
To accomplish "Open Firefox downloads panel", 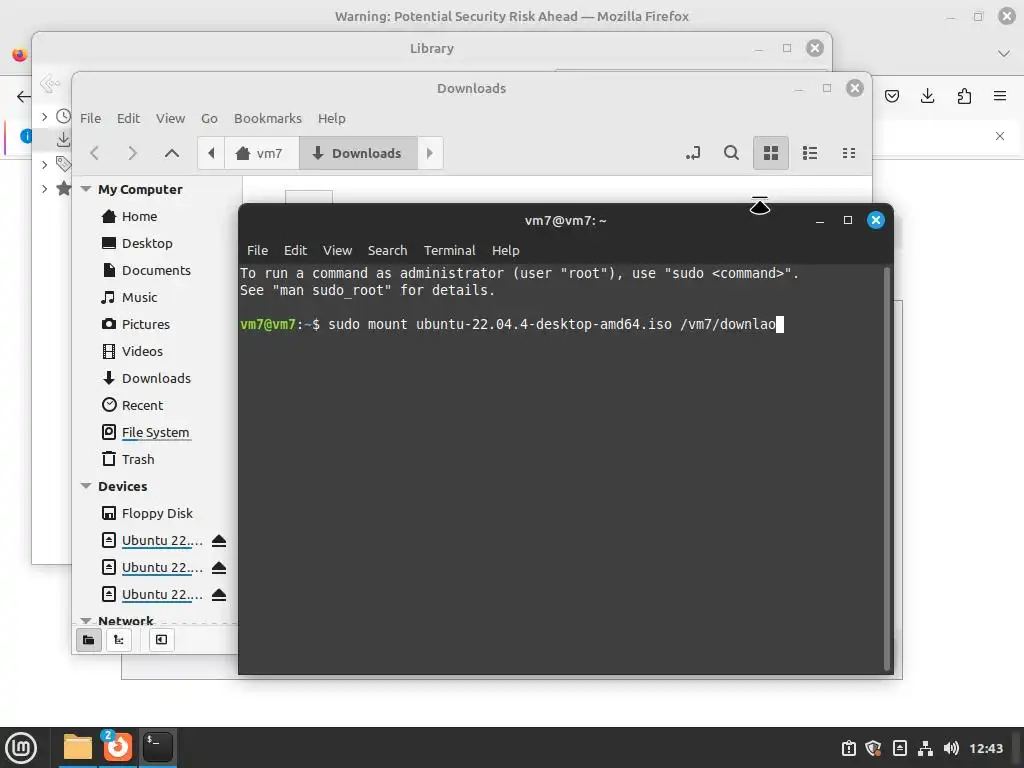I will 927,96.
